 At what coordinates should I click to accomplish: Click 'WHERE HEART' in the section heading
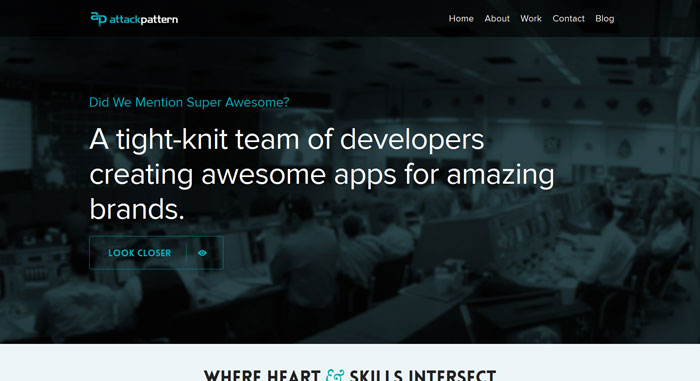coord(262,375)
